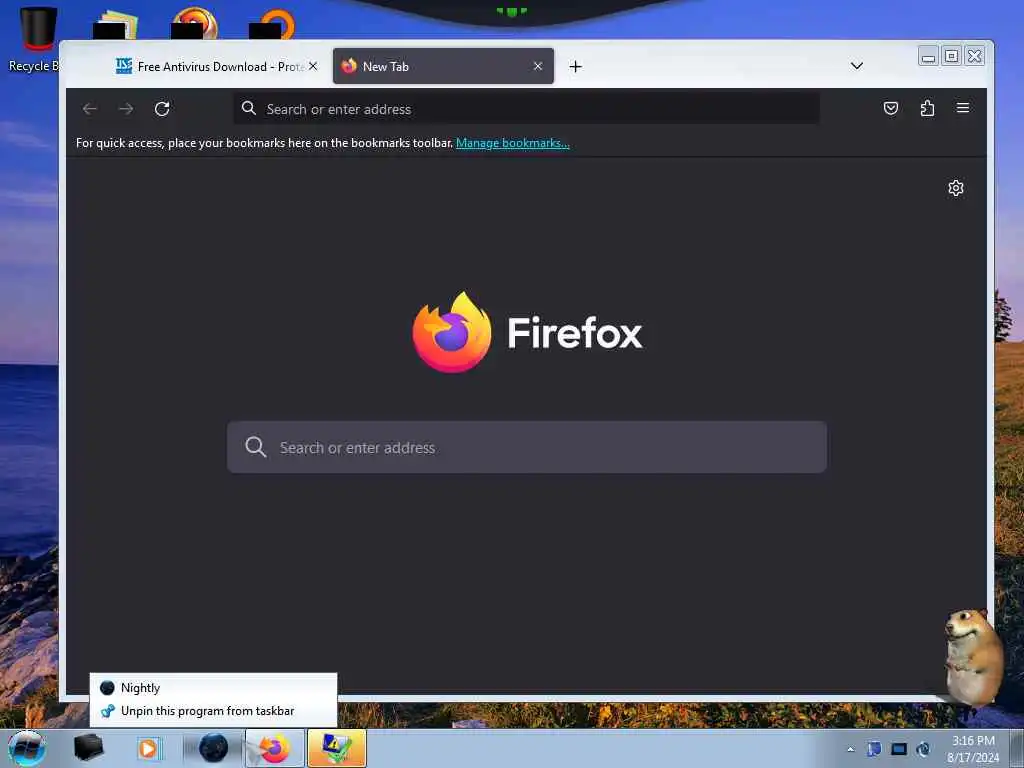Open the Nightly globe taskbar icon
1024x768 pixels.
214,748
